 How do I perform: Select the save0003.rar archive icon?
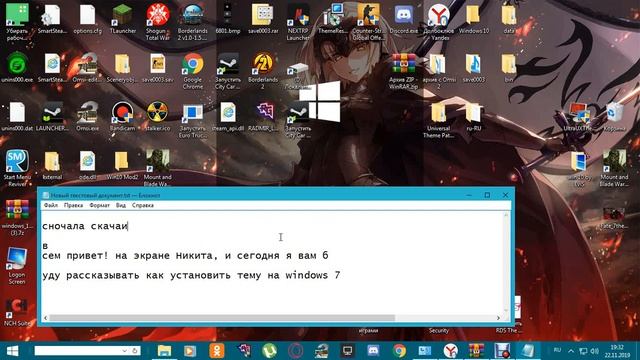click(263, 19)
